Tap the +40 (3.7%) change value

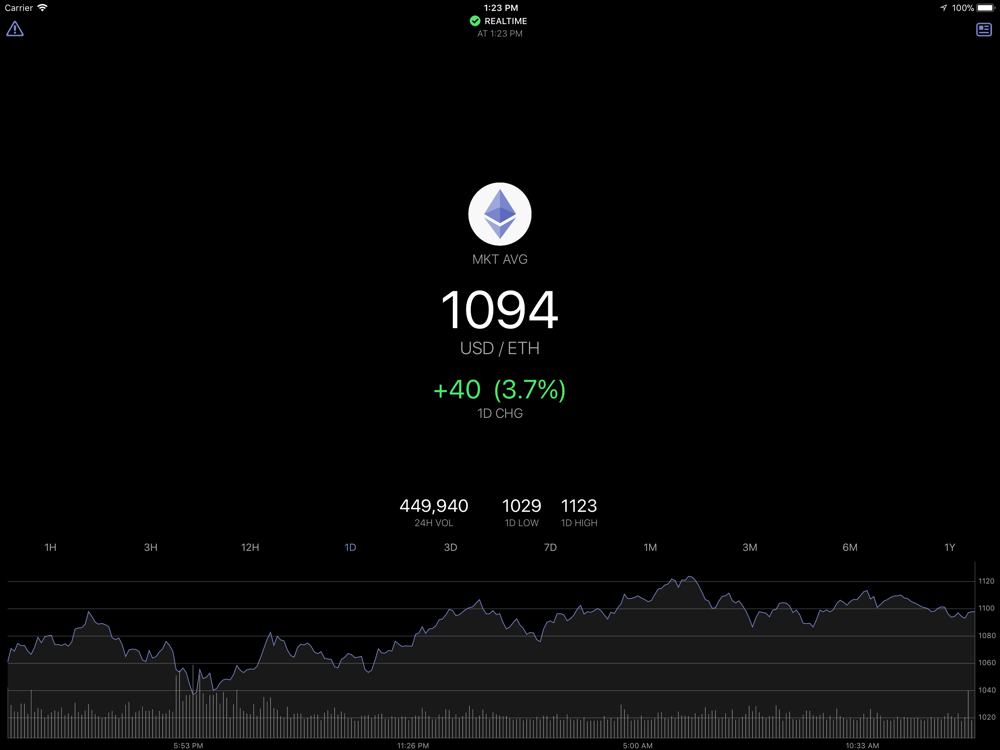coord(499,390)
